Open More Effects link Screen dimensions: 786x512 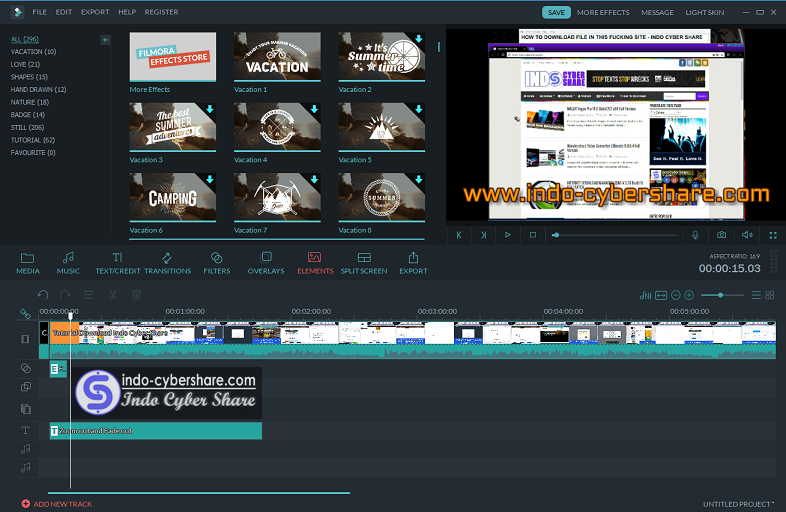(x=603, y=13)
